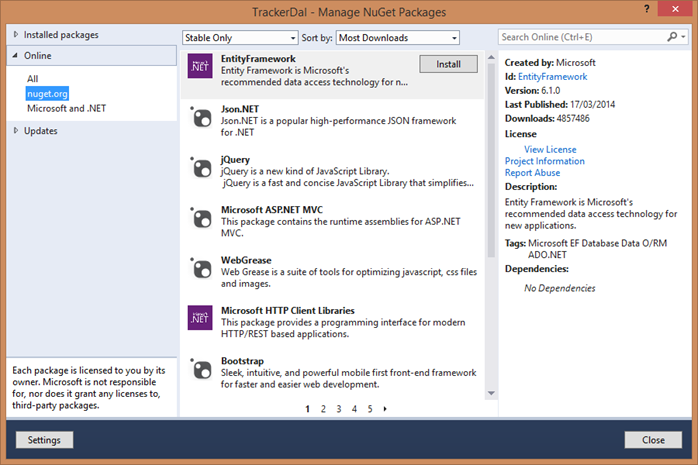Click the Bootstrap package icon
The image size is (698, 465).
(201, 369)
